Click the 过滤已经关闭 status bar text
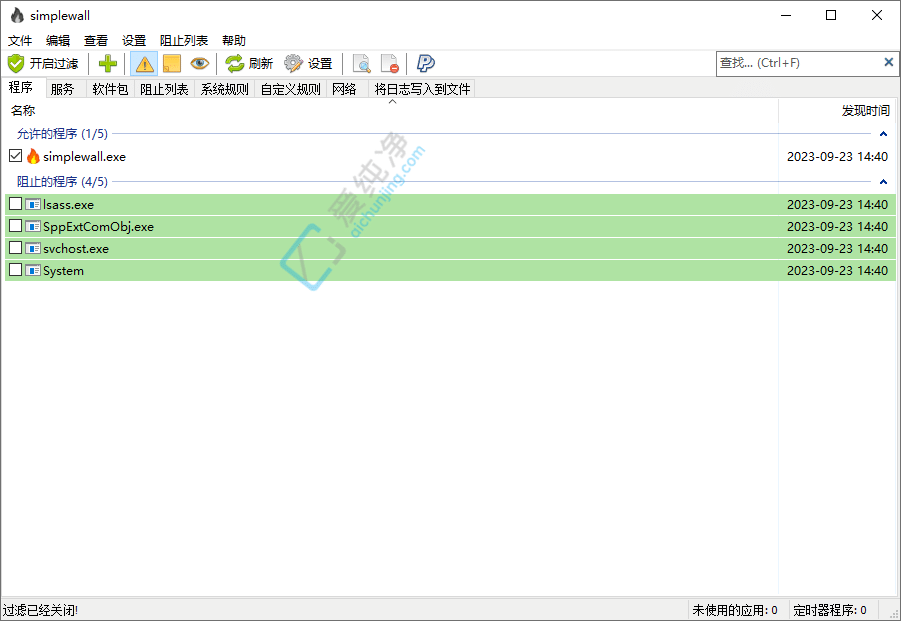The image size is (901, 621). click(x=40, y=611)
